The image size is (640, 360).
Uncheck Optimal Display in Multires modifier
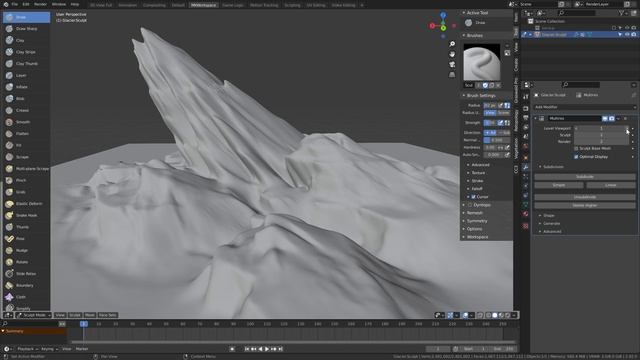(x=576, y=157)
